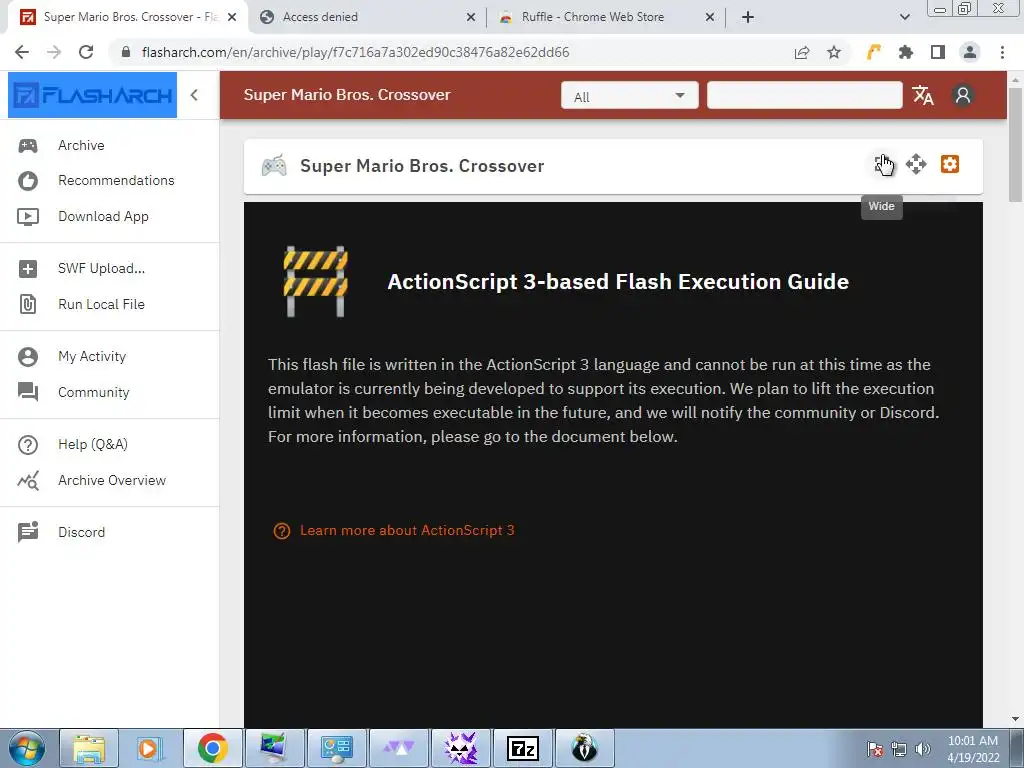The width and height of the screenshot is (1024, 768).
Task: Open the user account icon in header
Action: (x=963, y=95)
